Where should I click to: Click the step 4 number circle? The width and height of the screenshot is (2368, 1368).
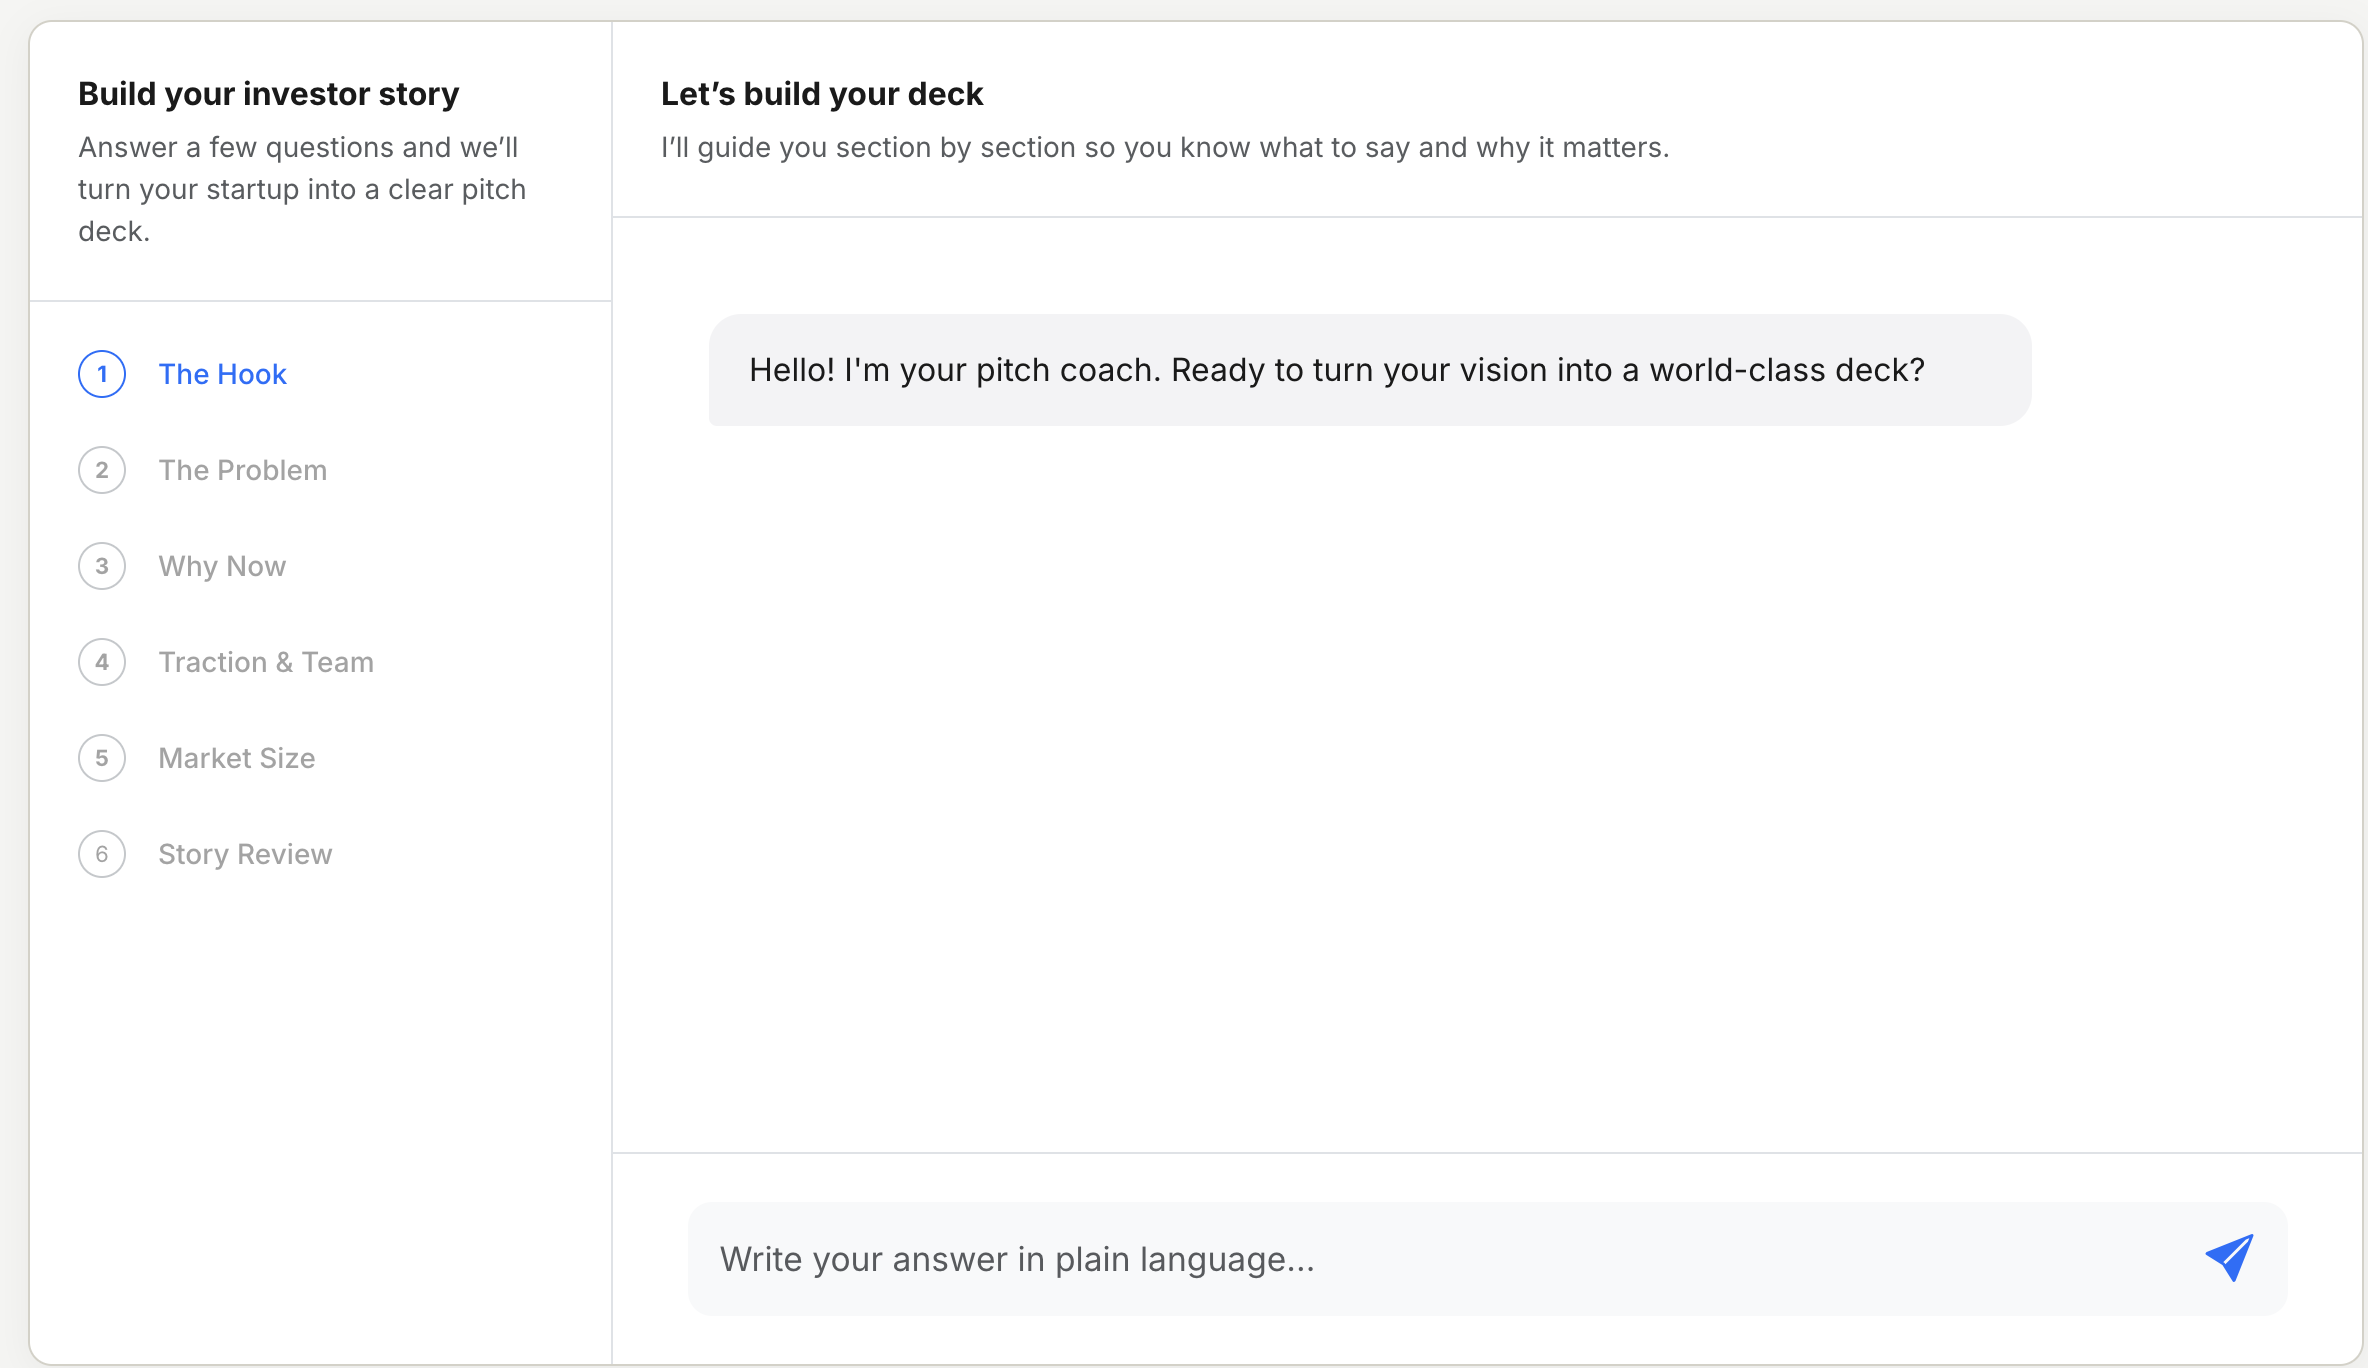click(x=102, y=662)
